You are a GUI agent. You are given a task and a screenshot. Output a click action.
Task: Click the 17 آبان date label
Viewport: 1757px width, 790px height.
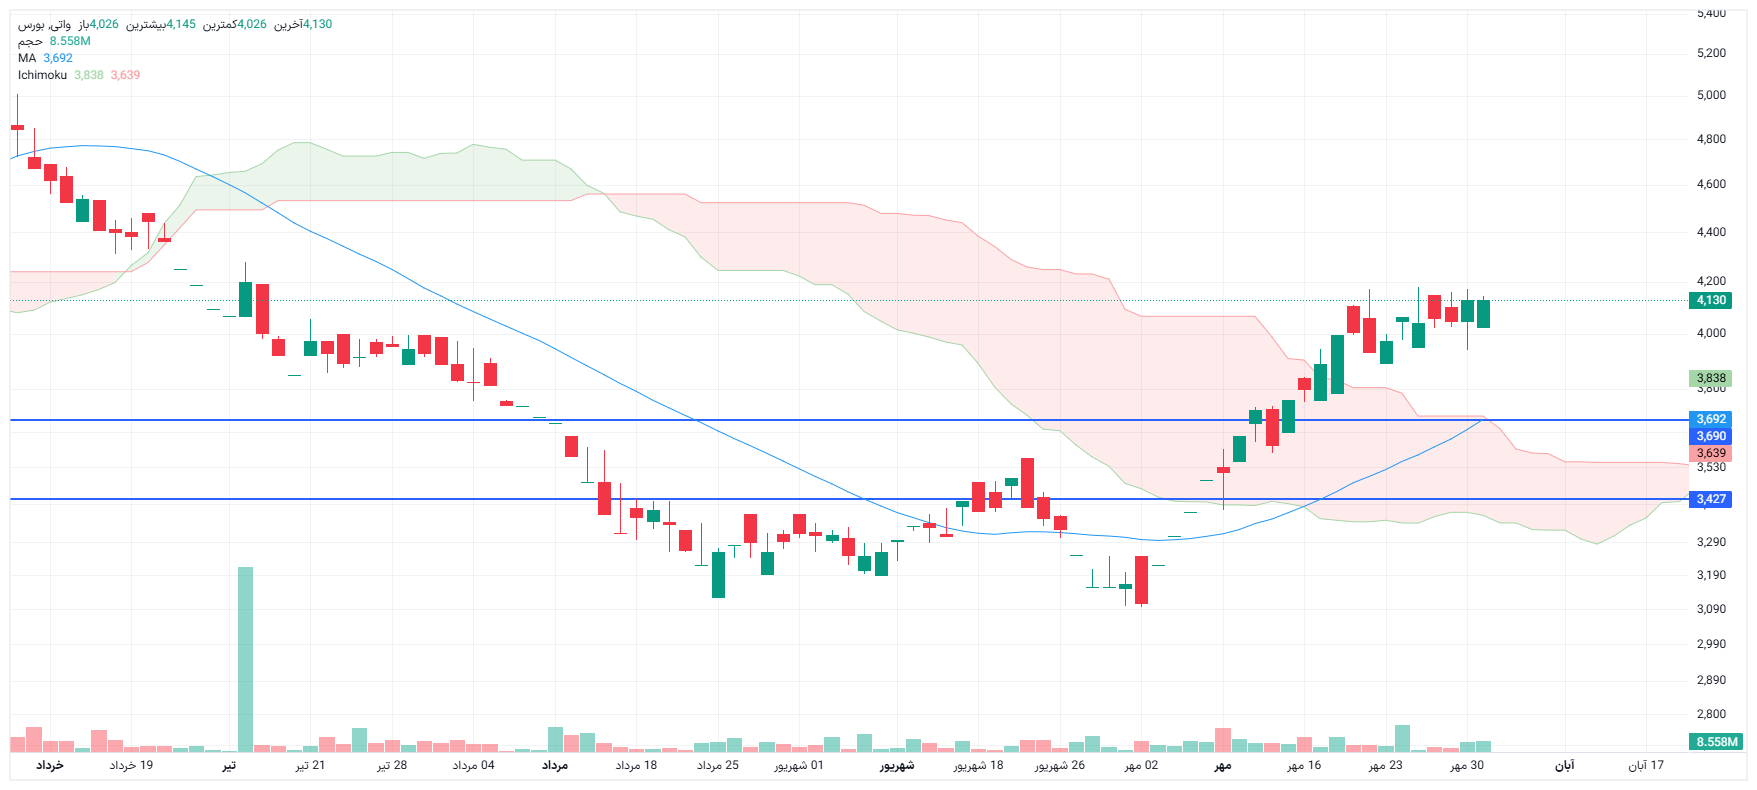point(1646,766)
